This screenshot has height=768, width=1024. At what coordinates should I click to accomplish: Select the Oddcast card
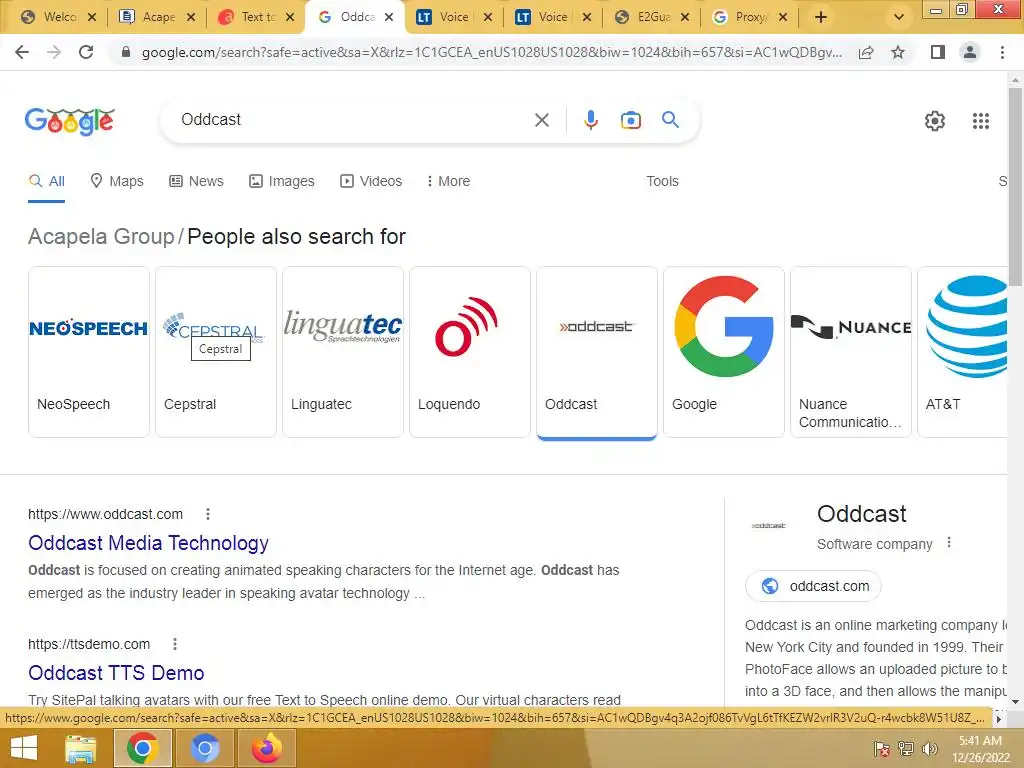pos(596,352)
